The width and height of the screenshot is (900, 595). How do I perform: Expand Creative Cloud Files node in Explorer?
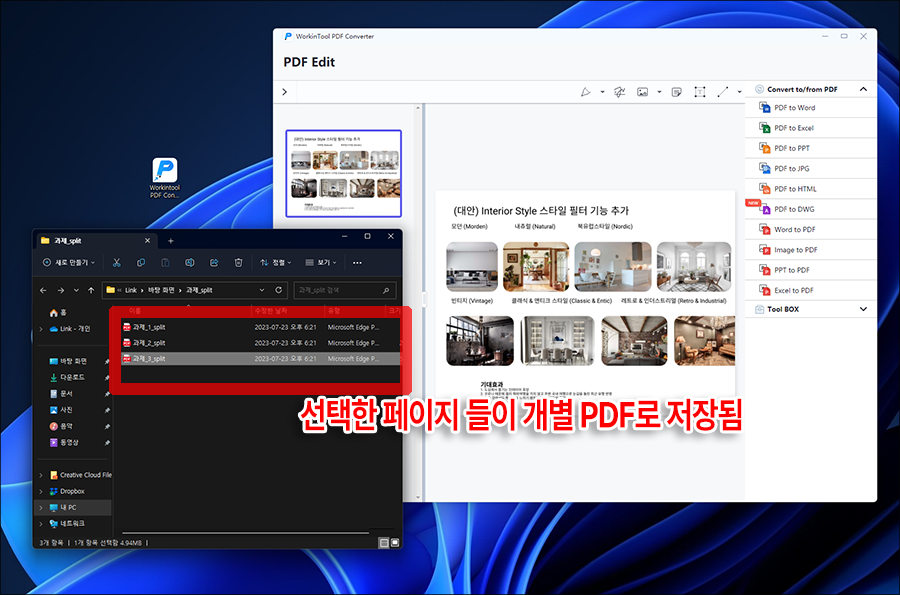click(x=41, y=475)
